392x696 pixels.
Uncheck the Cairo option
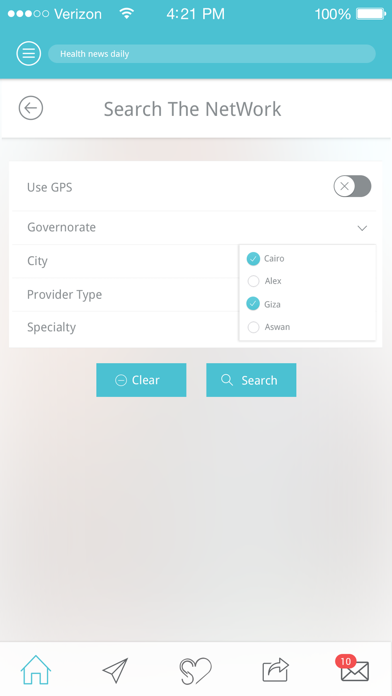point(253,259)
